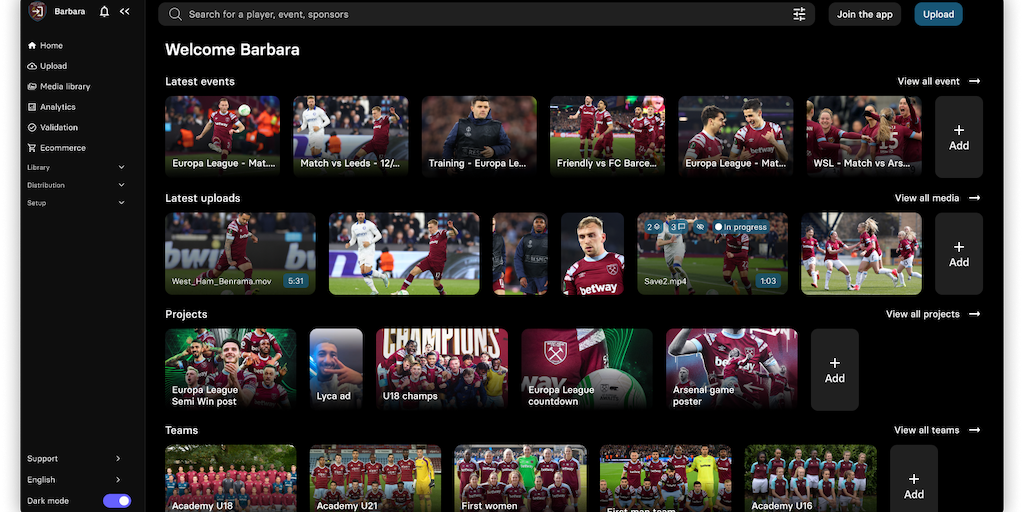
Task: Click the Validation checkmark sidebar icon
Action: coord(32,127)
